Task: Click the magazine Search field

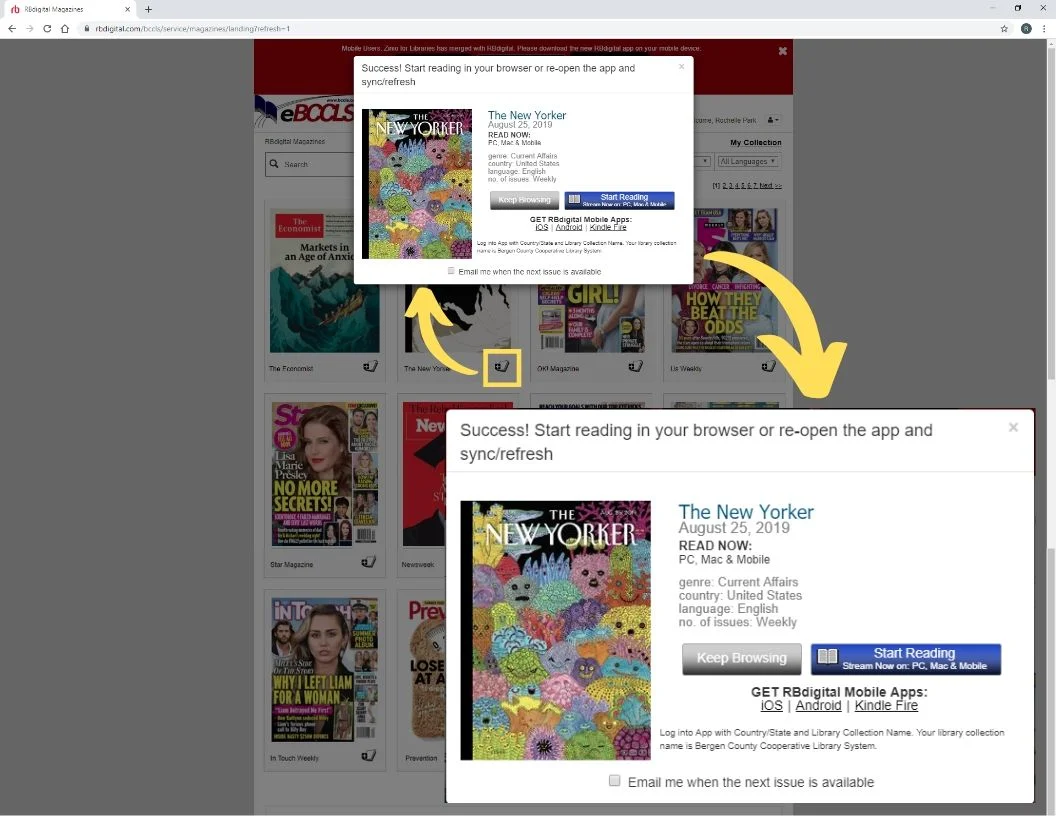Action: 310,164
